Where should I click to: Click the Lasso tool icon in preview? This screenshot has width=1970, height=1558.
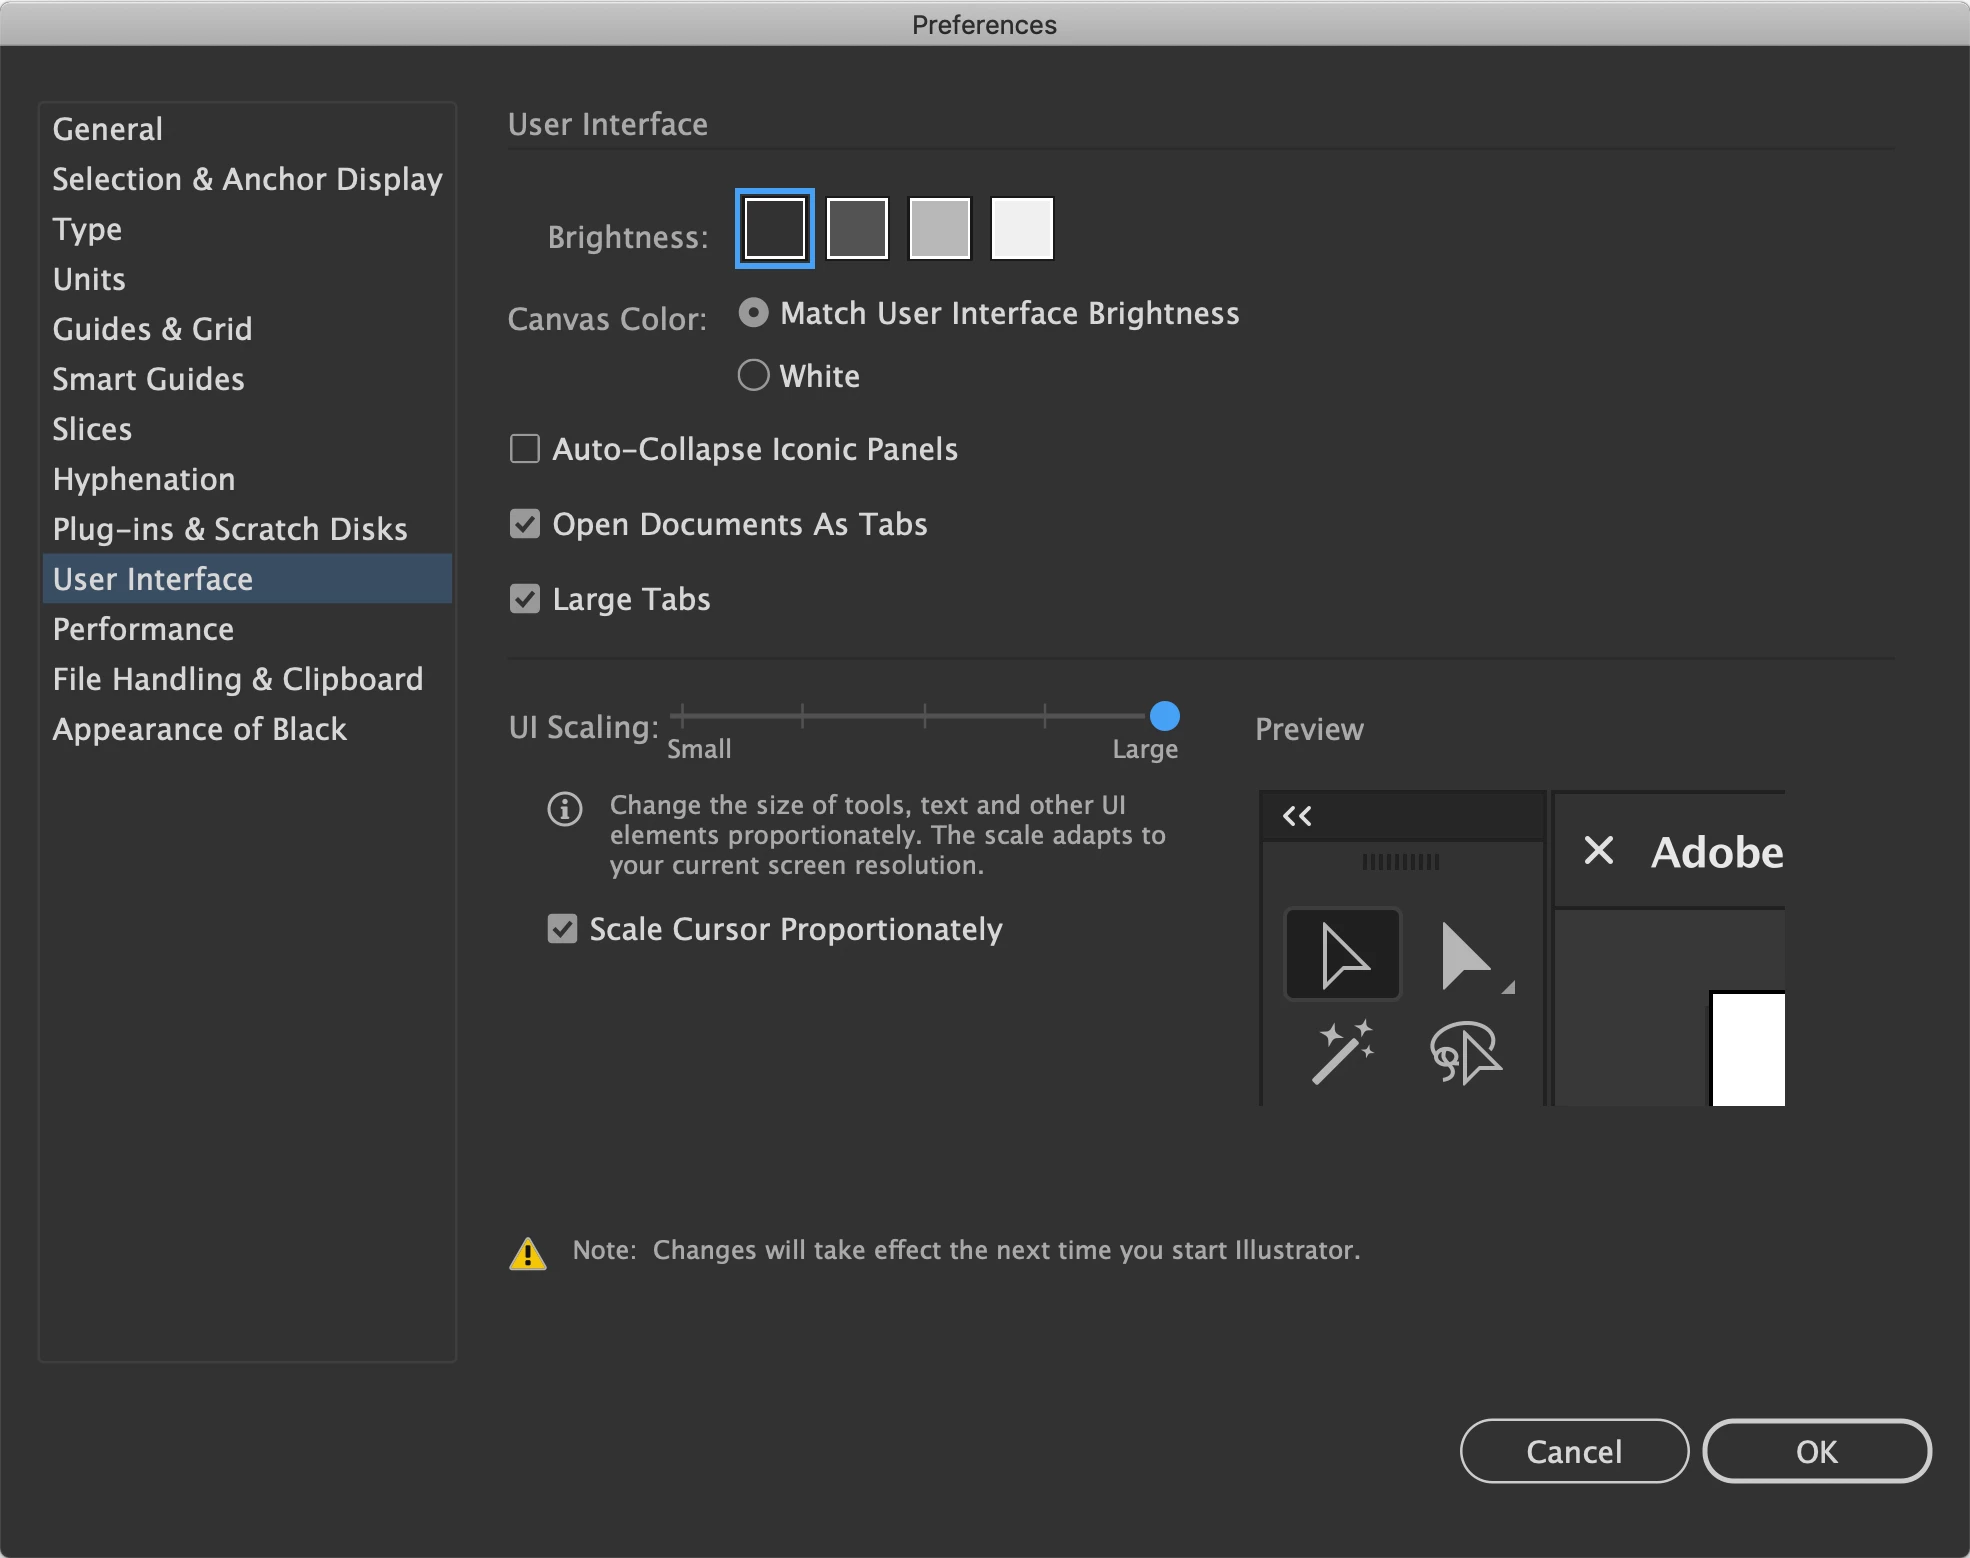(x=1465, y=1052)
